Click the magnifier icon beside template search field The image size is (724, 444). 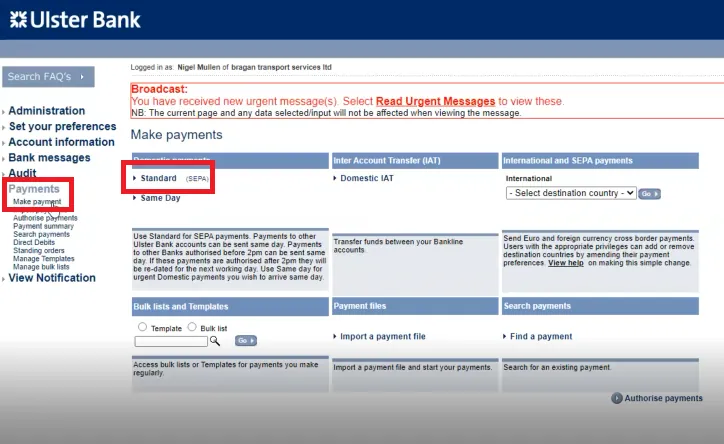(x=215, y=341)
